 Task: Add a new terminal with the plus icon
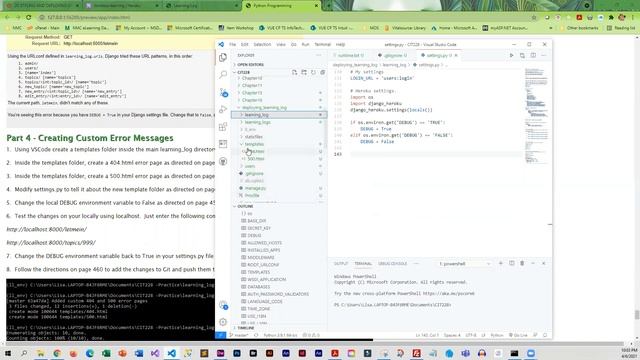click(501, 264)
